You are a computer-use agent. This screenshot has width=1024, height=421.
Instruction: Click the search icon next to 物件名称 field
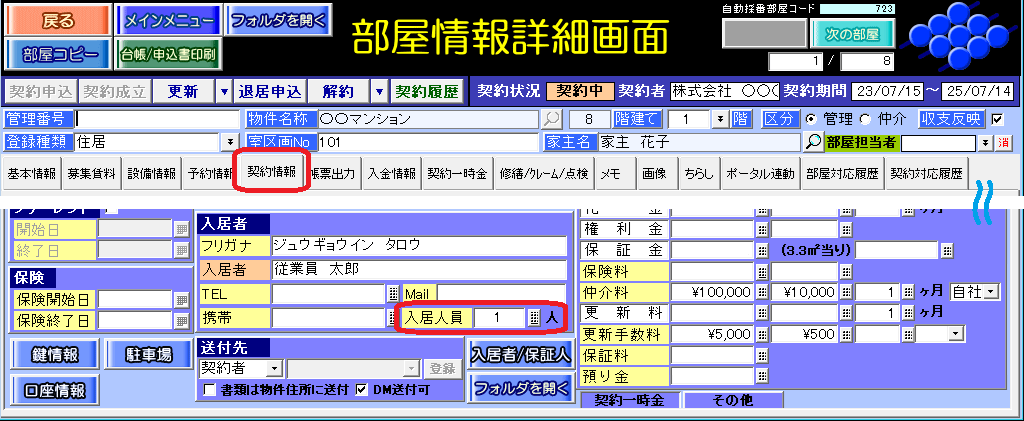pos(552,119)
